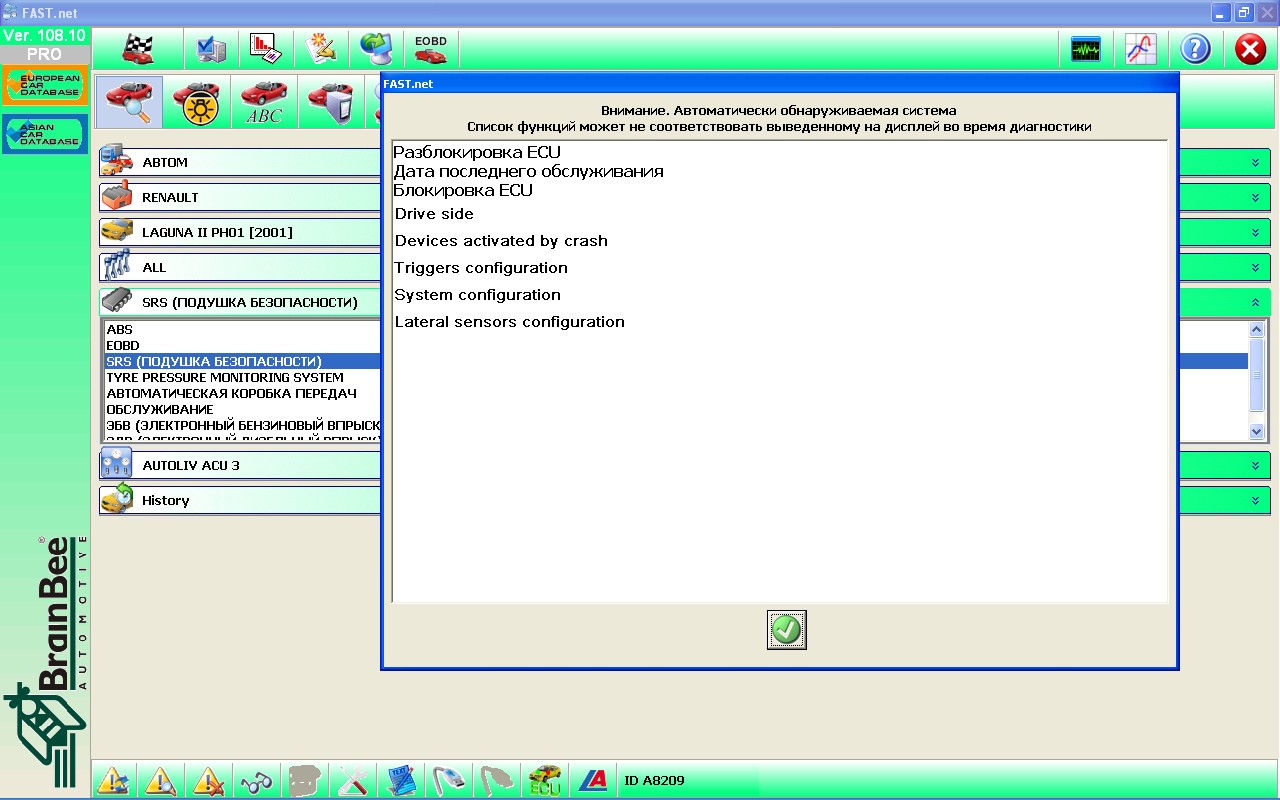This screenshot has height=800, width=1280.
Task: Select ОБСЛУЖИВАНИЕ in the systems list
Action: coord(160,409)
